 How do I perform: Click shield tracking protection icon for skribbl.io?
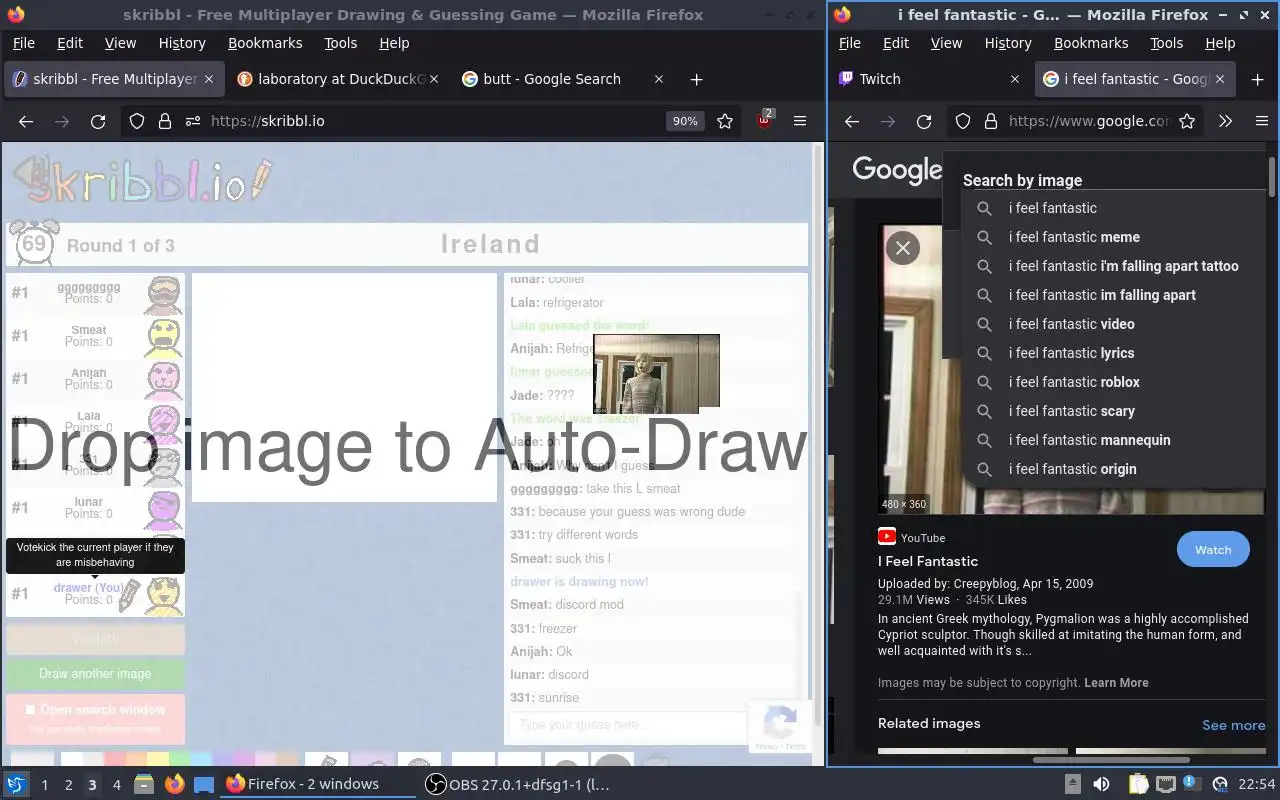pos(137,121)
